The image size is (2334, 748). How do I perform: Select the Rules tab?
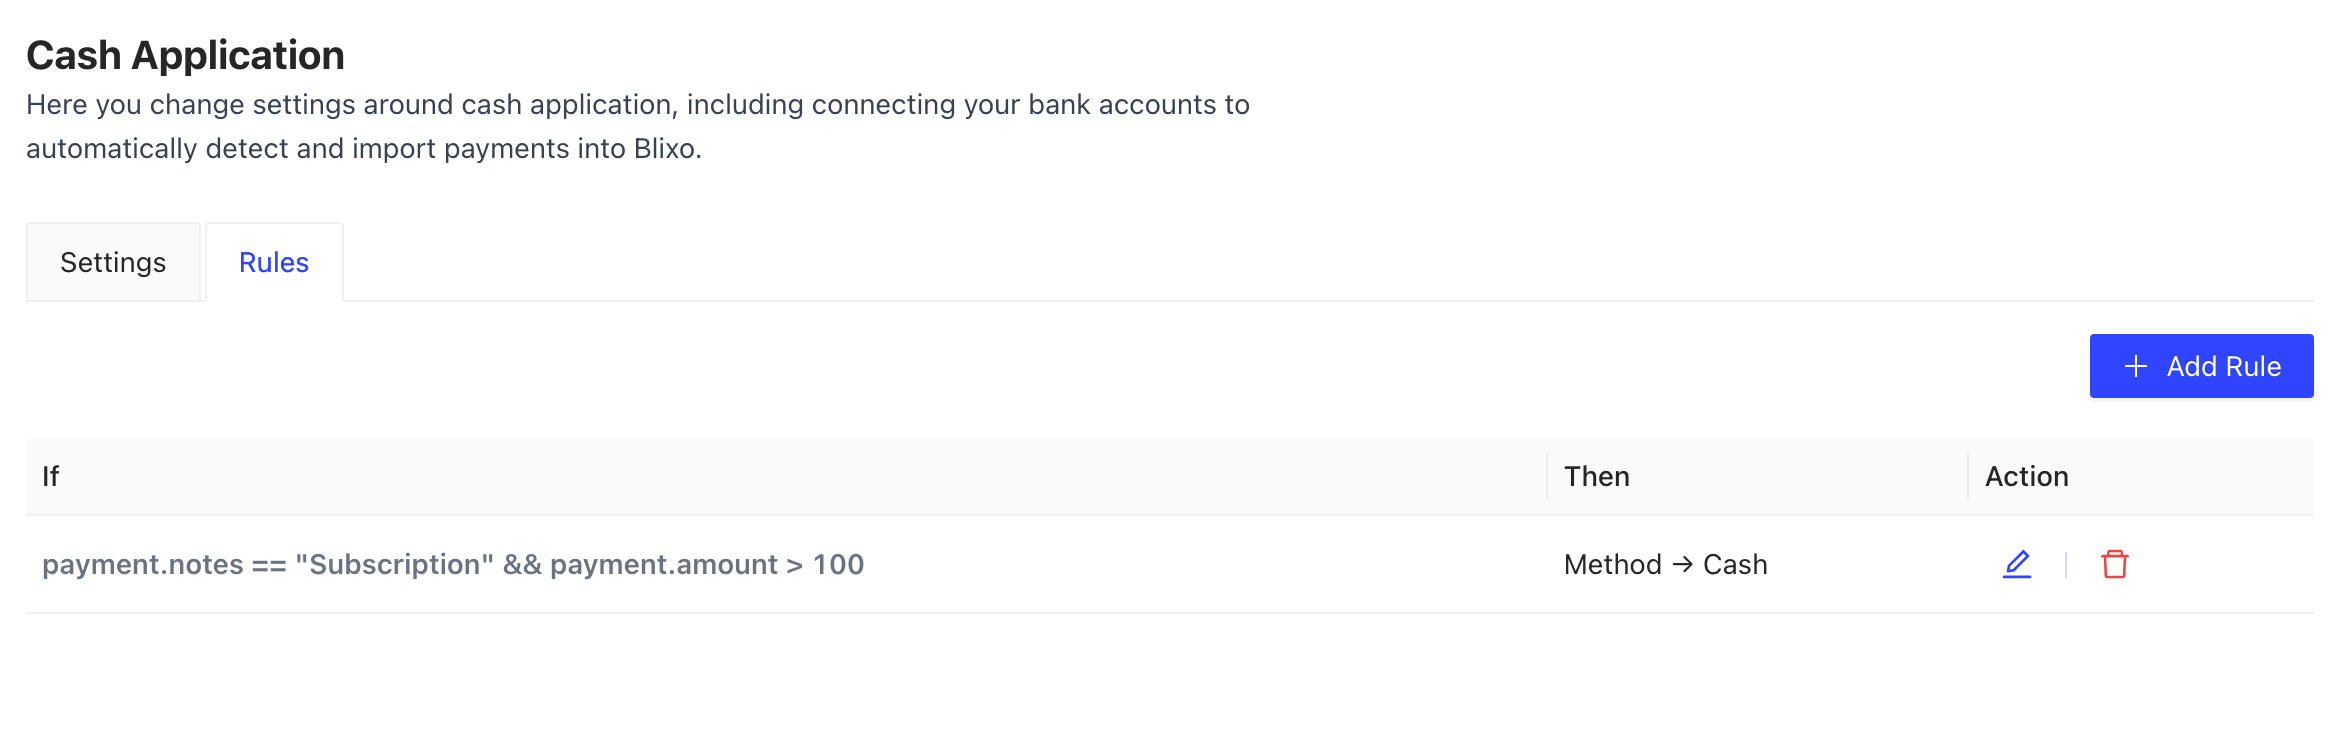[274, 262]
